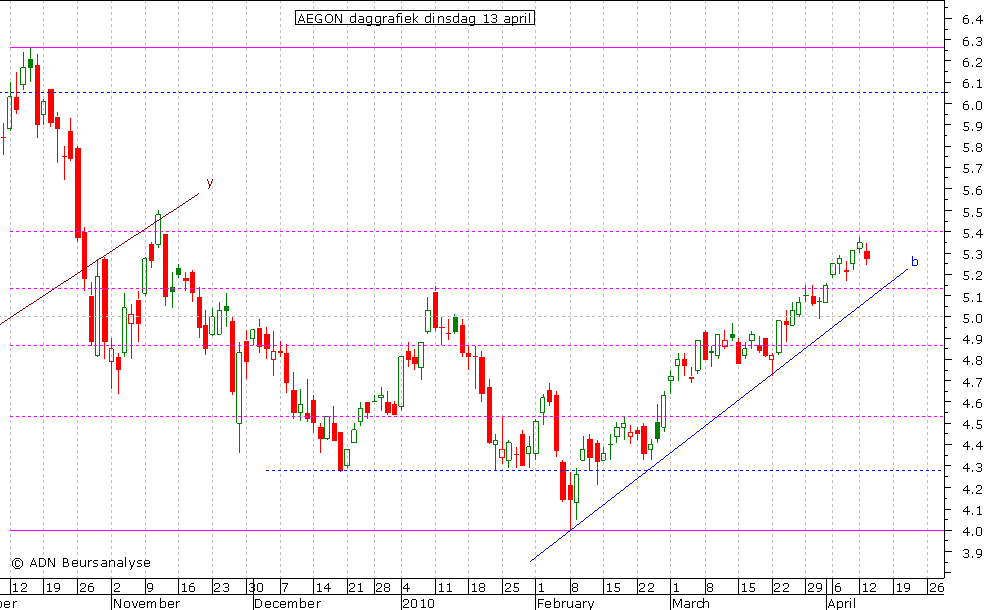This screenshot has width=985, height=610.
Task: Click date label '26' under October
Action: (87, 587)
